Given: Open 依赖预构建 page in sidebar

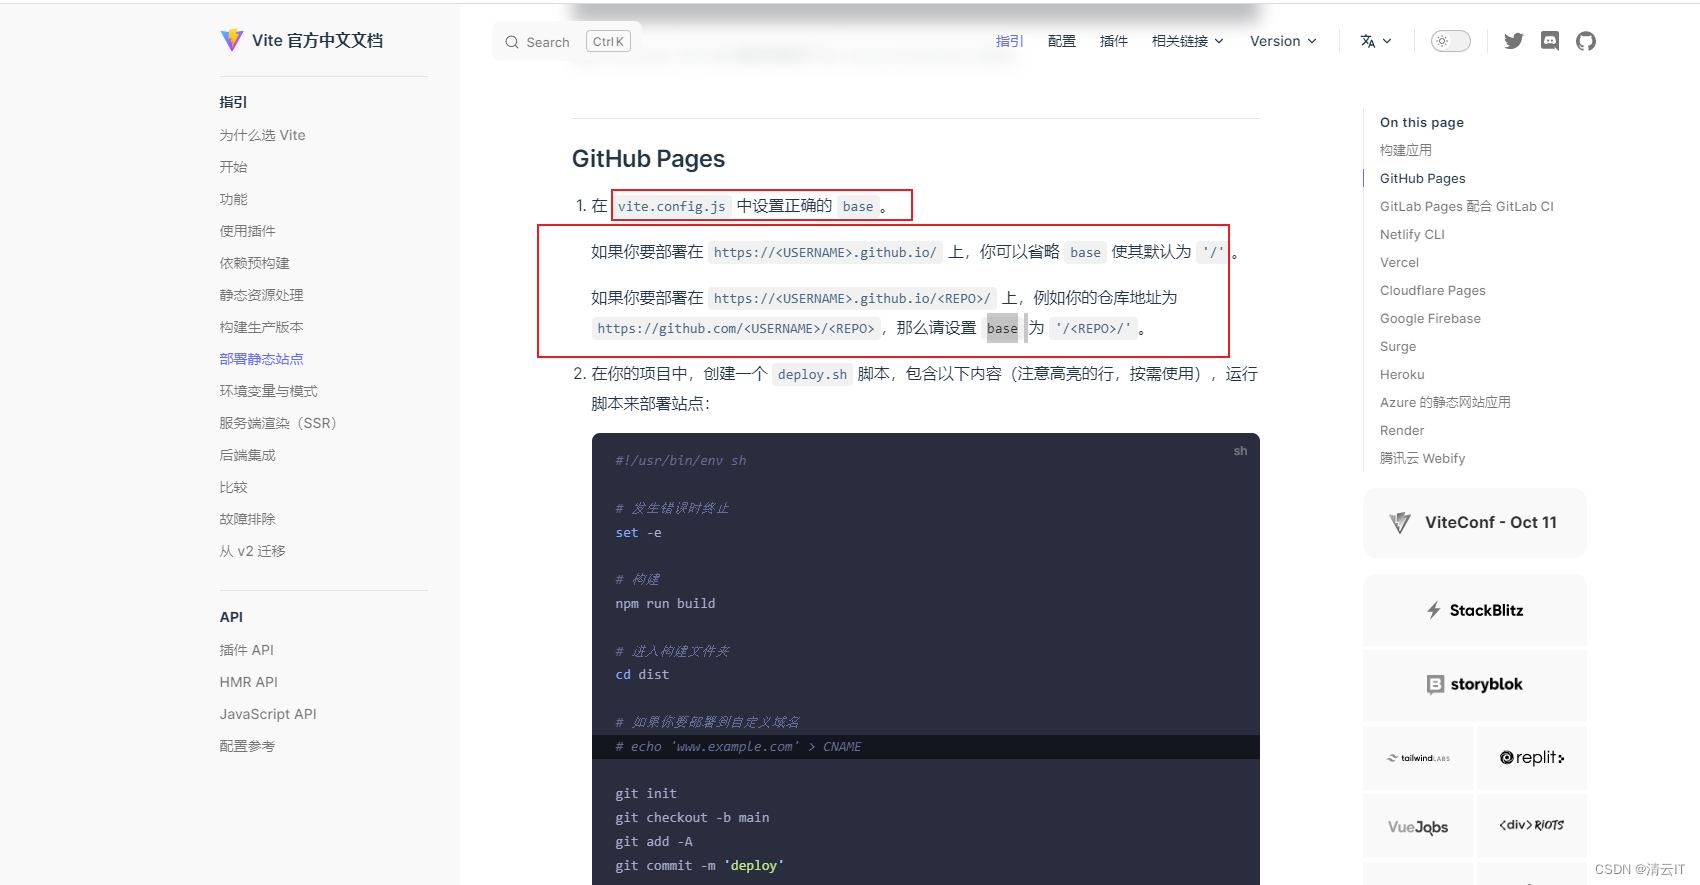Looking at the screenshot, I should click(x=255, y=263).
